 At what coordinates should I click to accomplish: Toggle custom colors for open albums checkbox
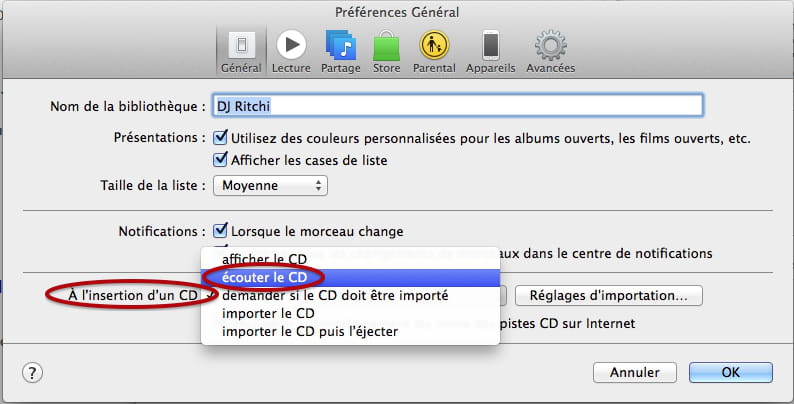tap(220, 137)
